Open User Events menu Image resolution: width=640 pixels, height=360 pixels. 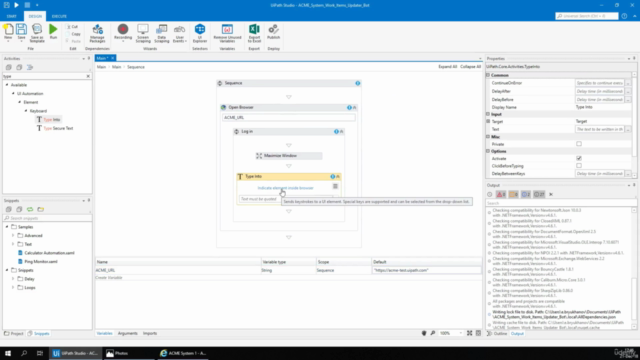click(180, 33)
